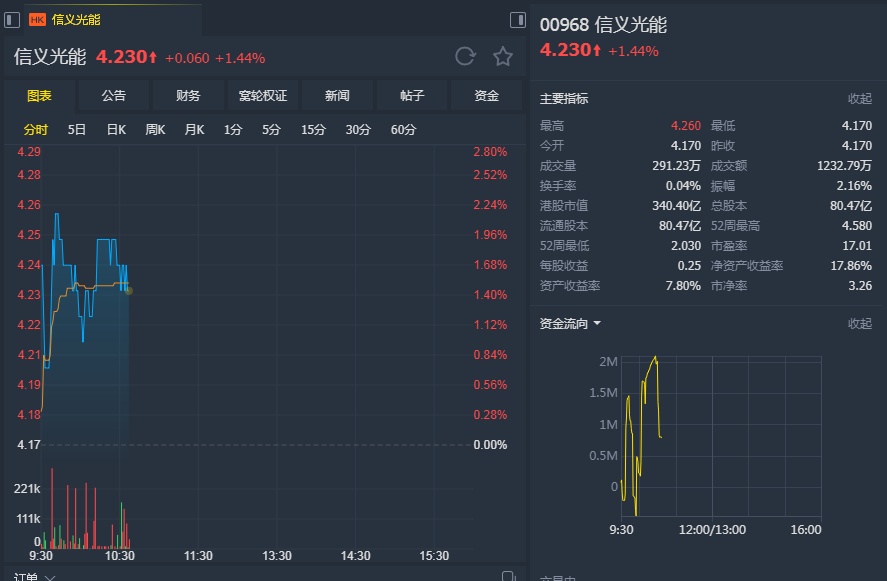Click the 市净率 value 3.26
The image size is (887, 581).
pyautogui.click(x=860, y=286)
